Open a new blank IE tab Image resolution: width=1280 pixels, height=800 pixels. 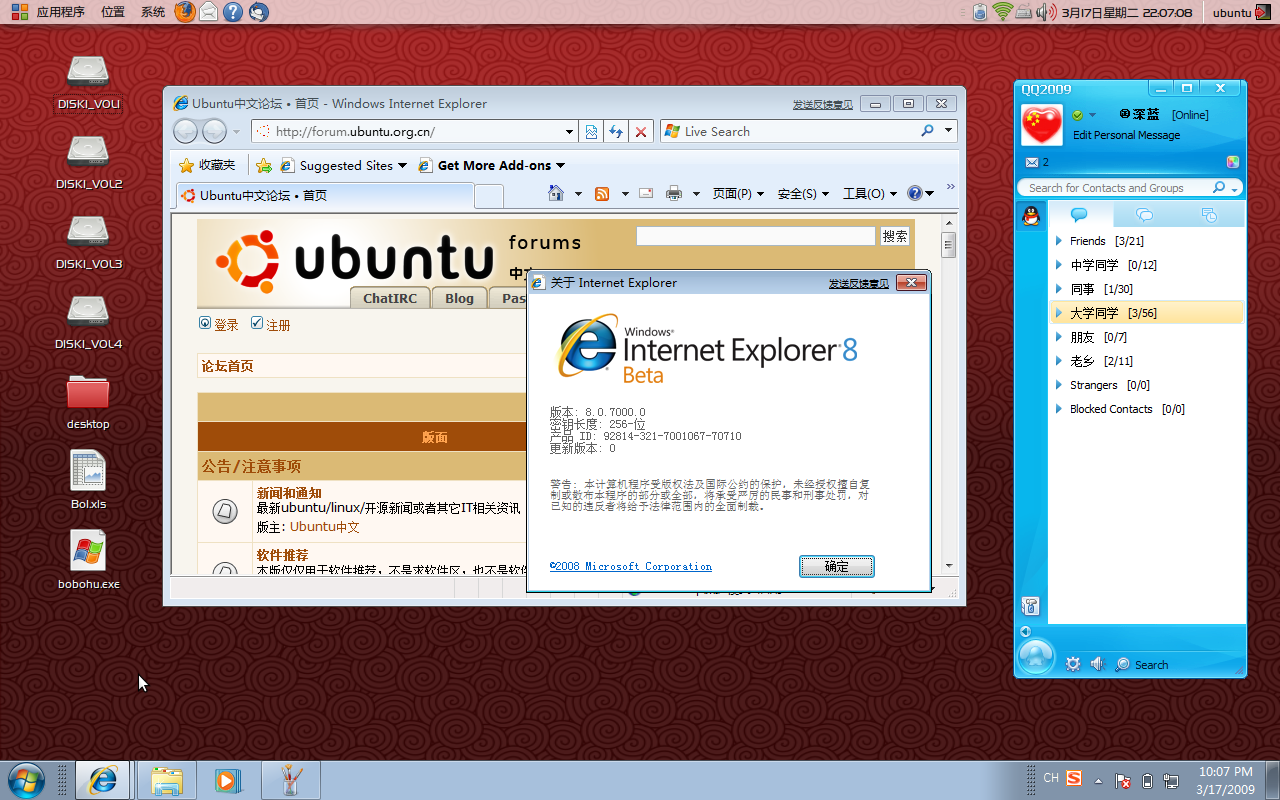click(x=488, y=196)
